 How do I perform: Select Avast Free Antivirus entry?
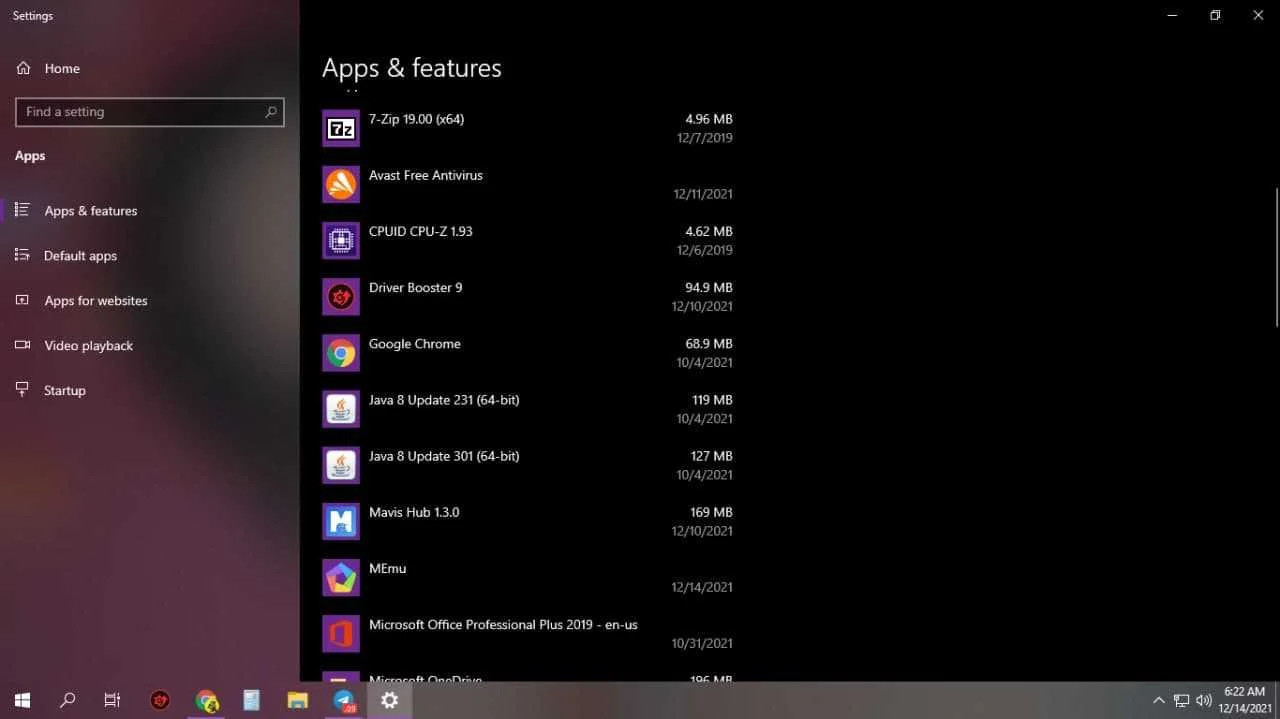(527, 184)
